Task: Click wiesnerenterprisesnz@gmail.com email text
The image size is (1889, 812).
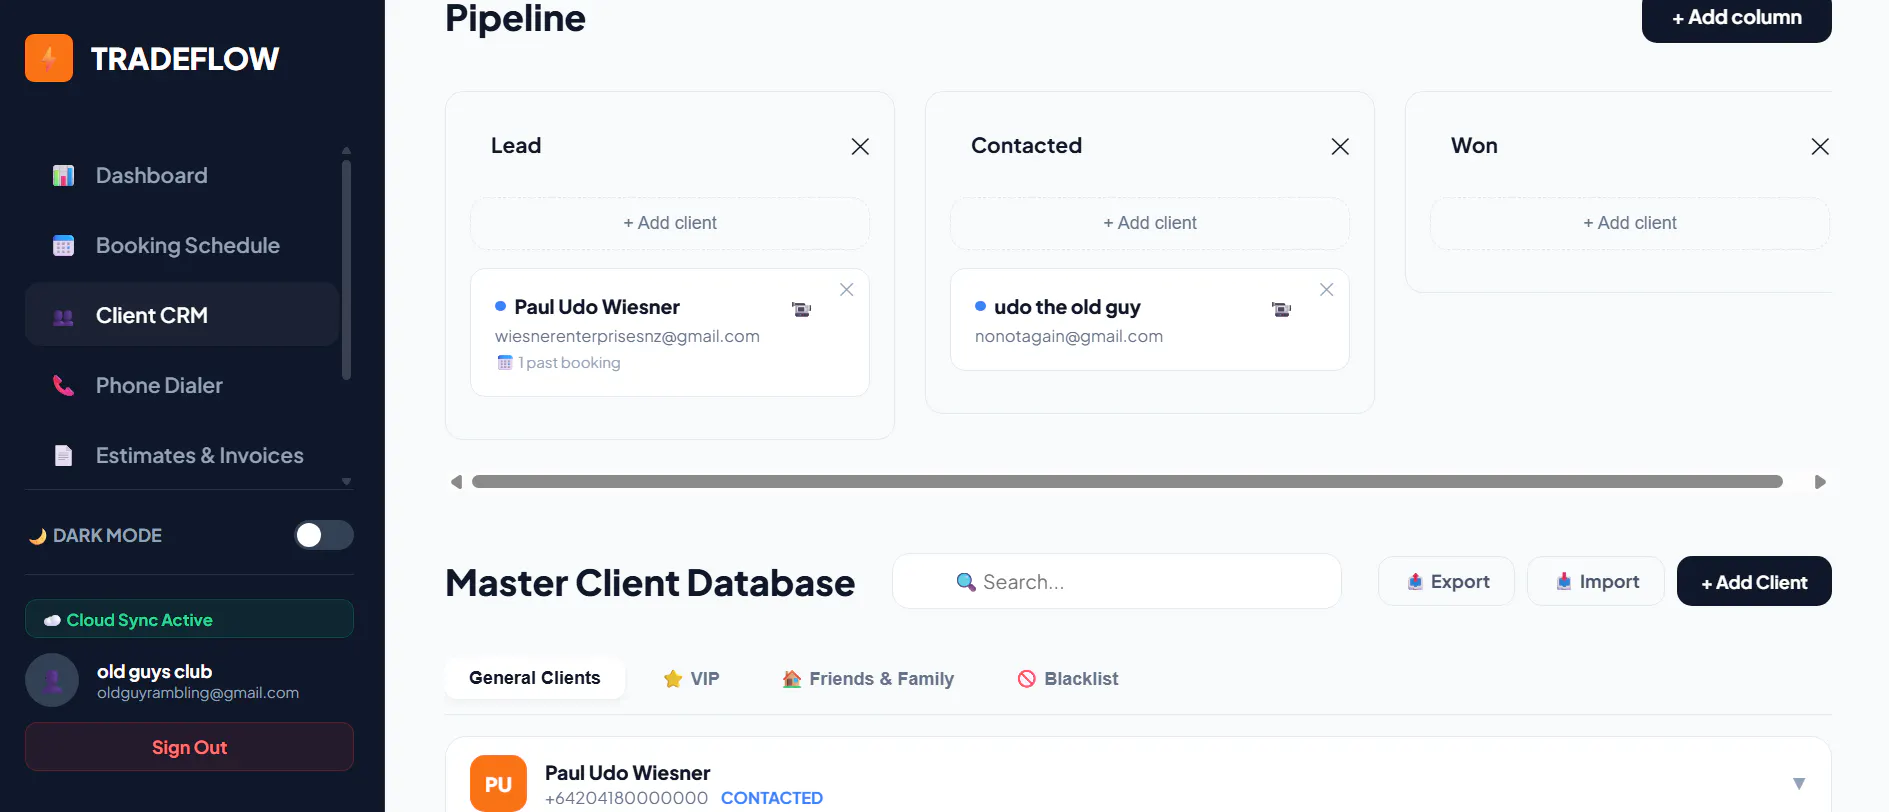Action: click(x=627, y=337)
